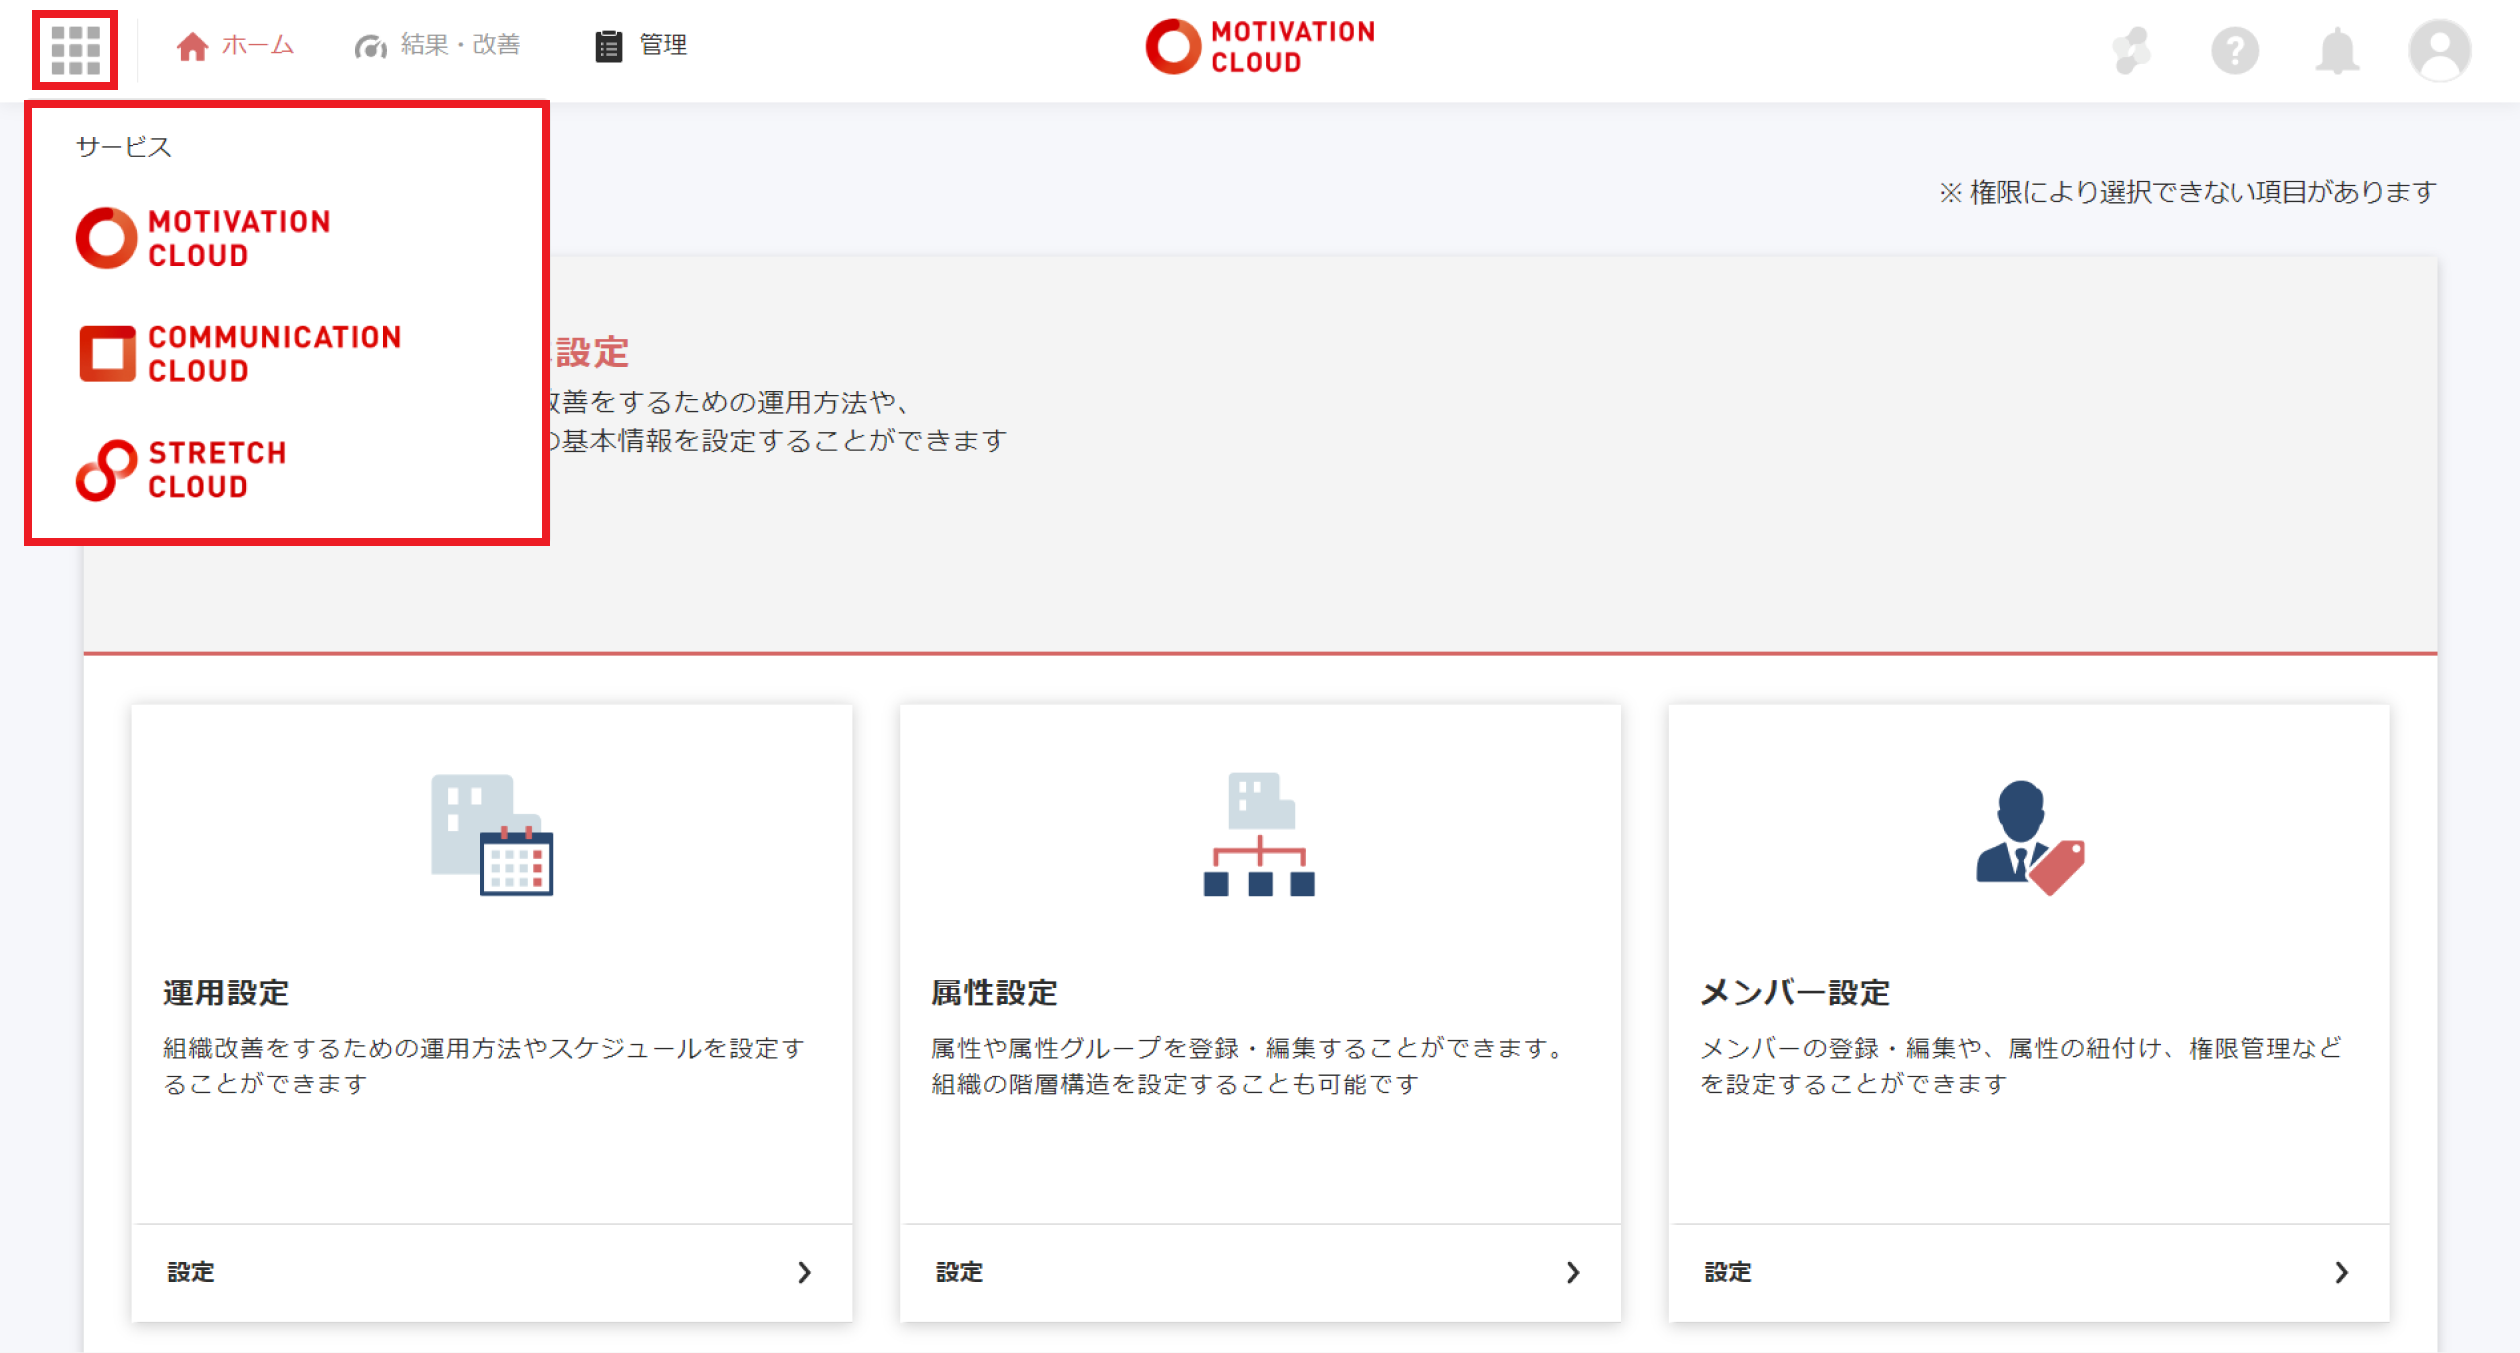Click the 設定 link under 運用設定

click(191, 1272)
